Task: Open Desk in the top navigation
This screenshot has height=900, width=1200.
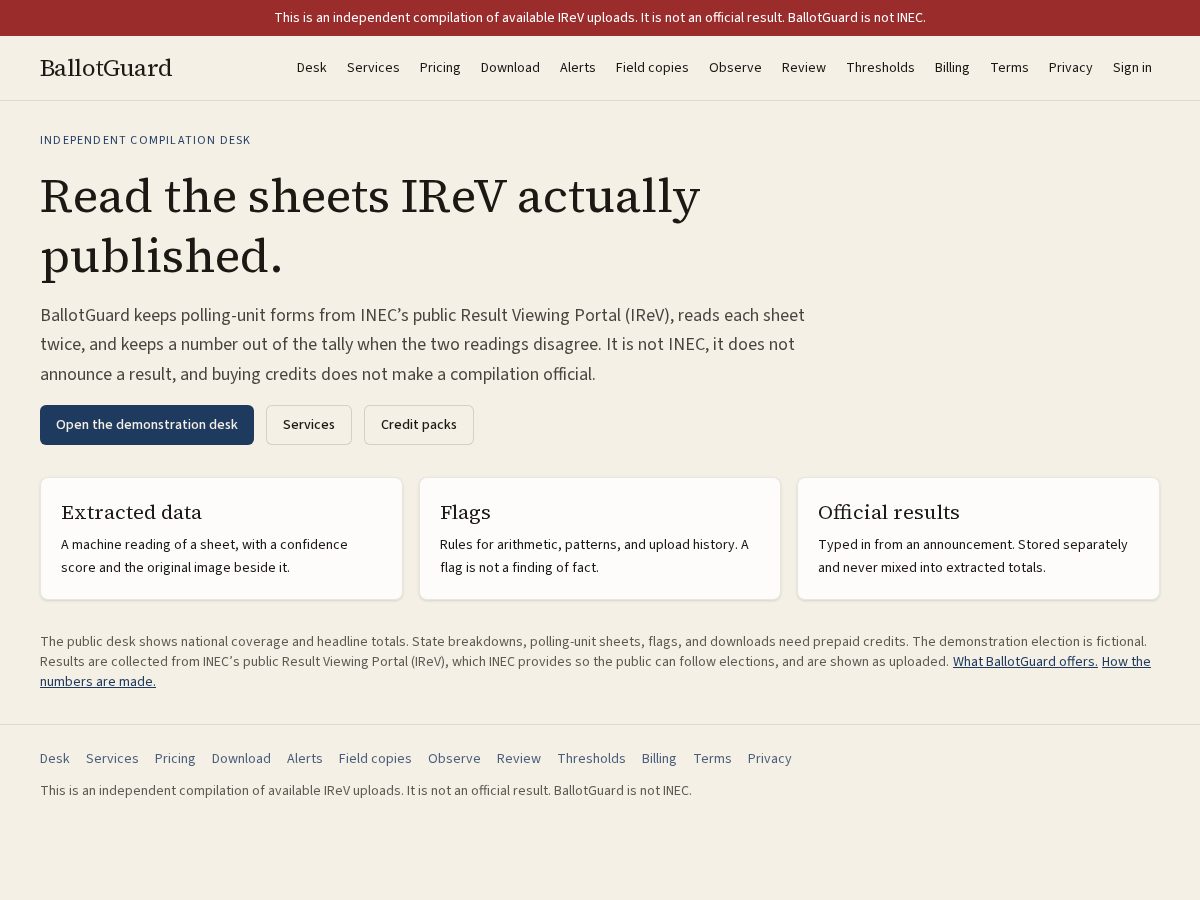Action: coord(312,67)
